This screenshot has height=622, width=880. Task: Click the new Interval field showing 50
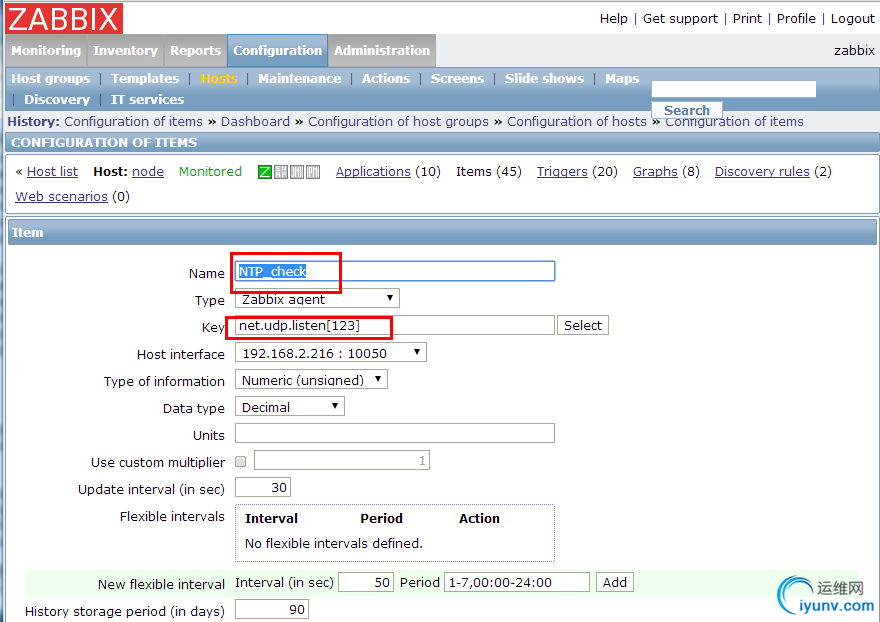(366, 582)
